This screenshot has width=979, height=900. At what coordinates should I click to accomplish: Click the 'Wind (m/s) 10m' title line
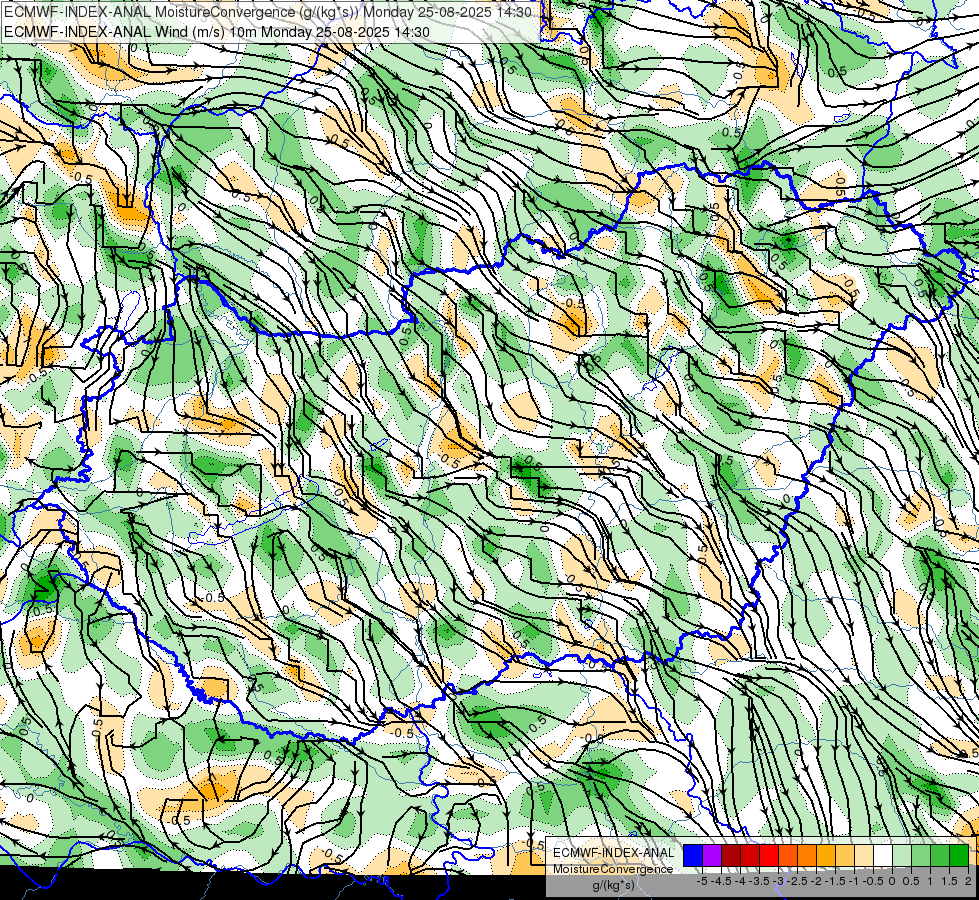(x=217, y=31)
